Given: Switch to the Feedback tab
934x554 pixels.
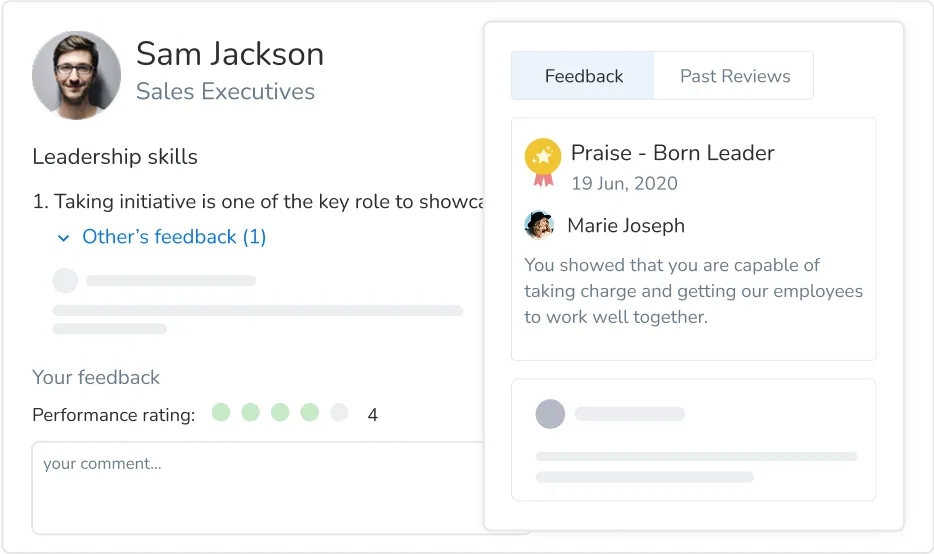Looking at the screenshot, I should 583,76.
